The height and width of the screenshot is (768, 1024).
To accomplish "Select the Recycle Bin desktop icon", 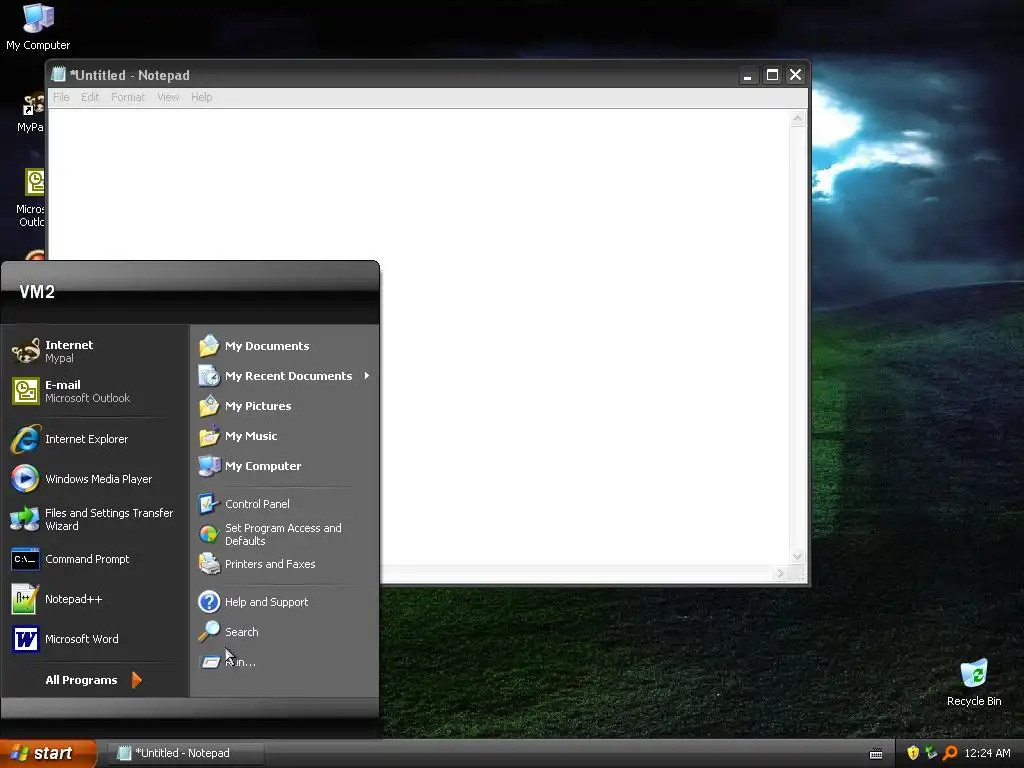I will pos(974,682).
